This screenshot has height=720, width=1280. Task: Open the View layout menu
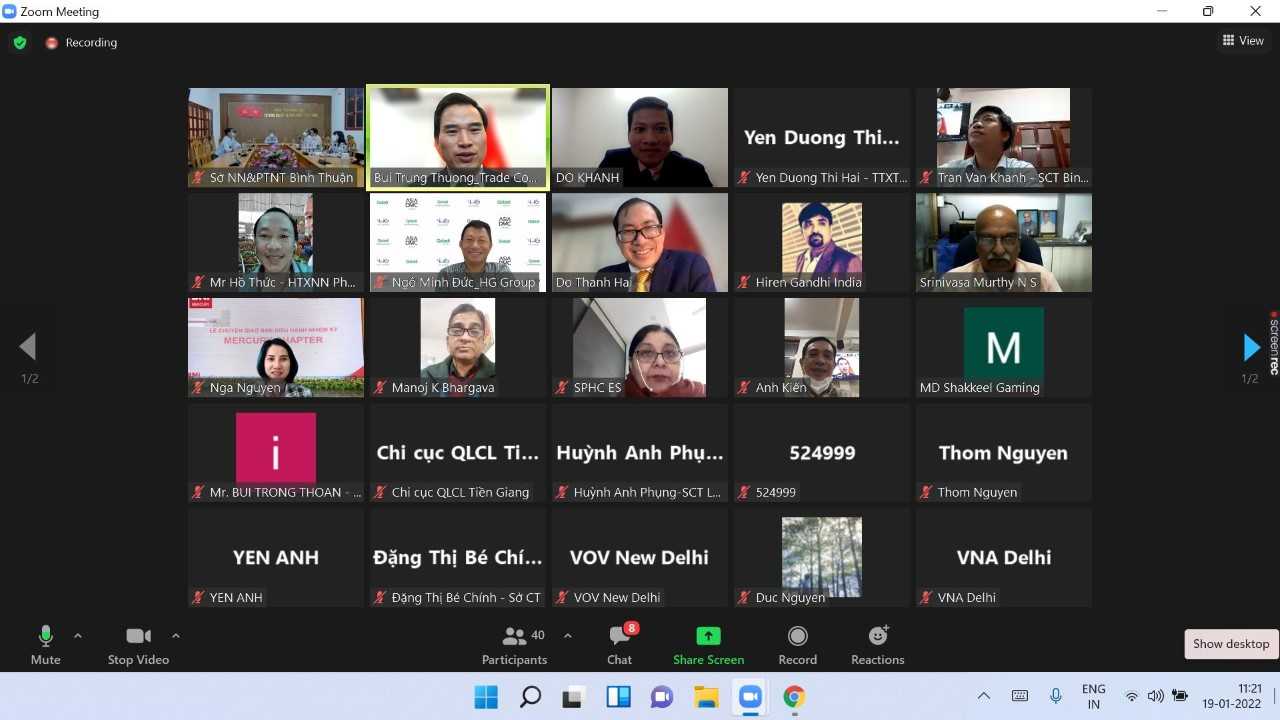1243,41
